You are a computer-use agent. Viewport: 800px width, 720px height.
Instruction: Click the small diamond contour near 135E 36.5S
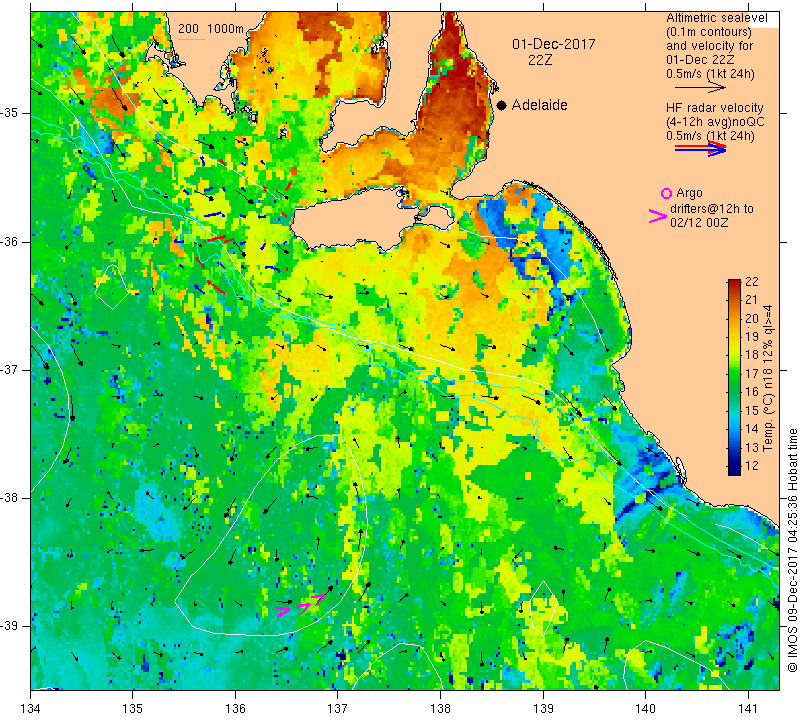tap(111, 287)
